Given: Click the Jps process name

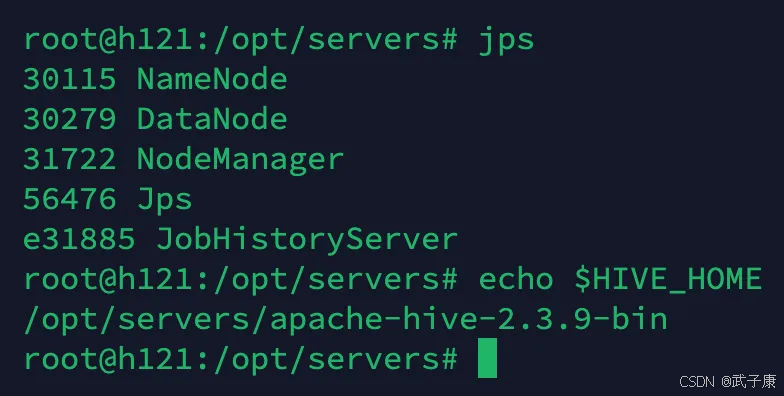Looking at the screenshot, I should 164,200.
